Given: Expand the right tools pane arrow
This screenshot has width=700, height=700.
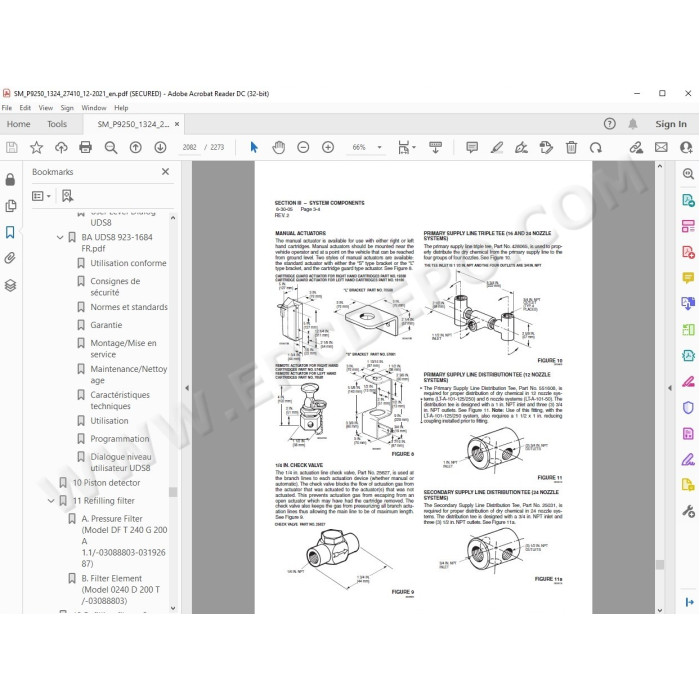Looking at the screenshot, I should 670,388.
